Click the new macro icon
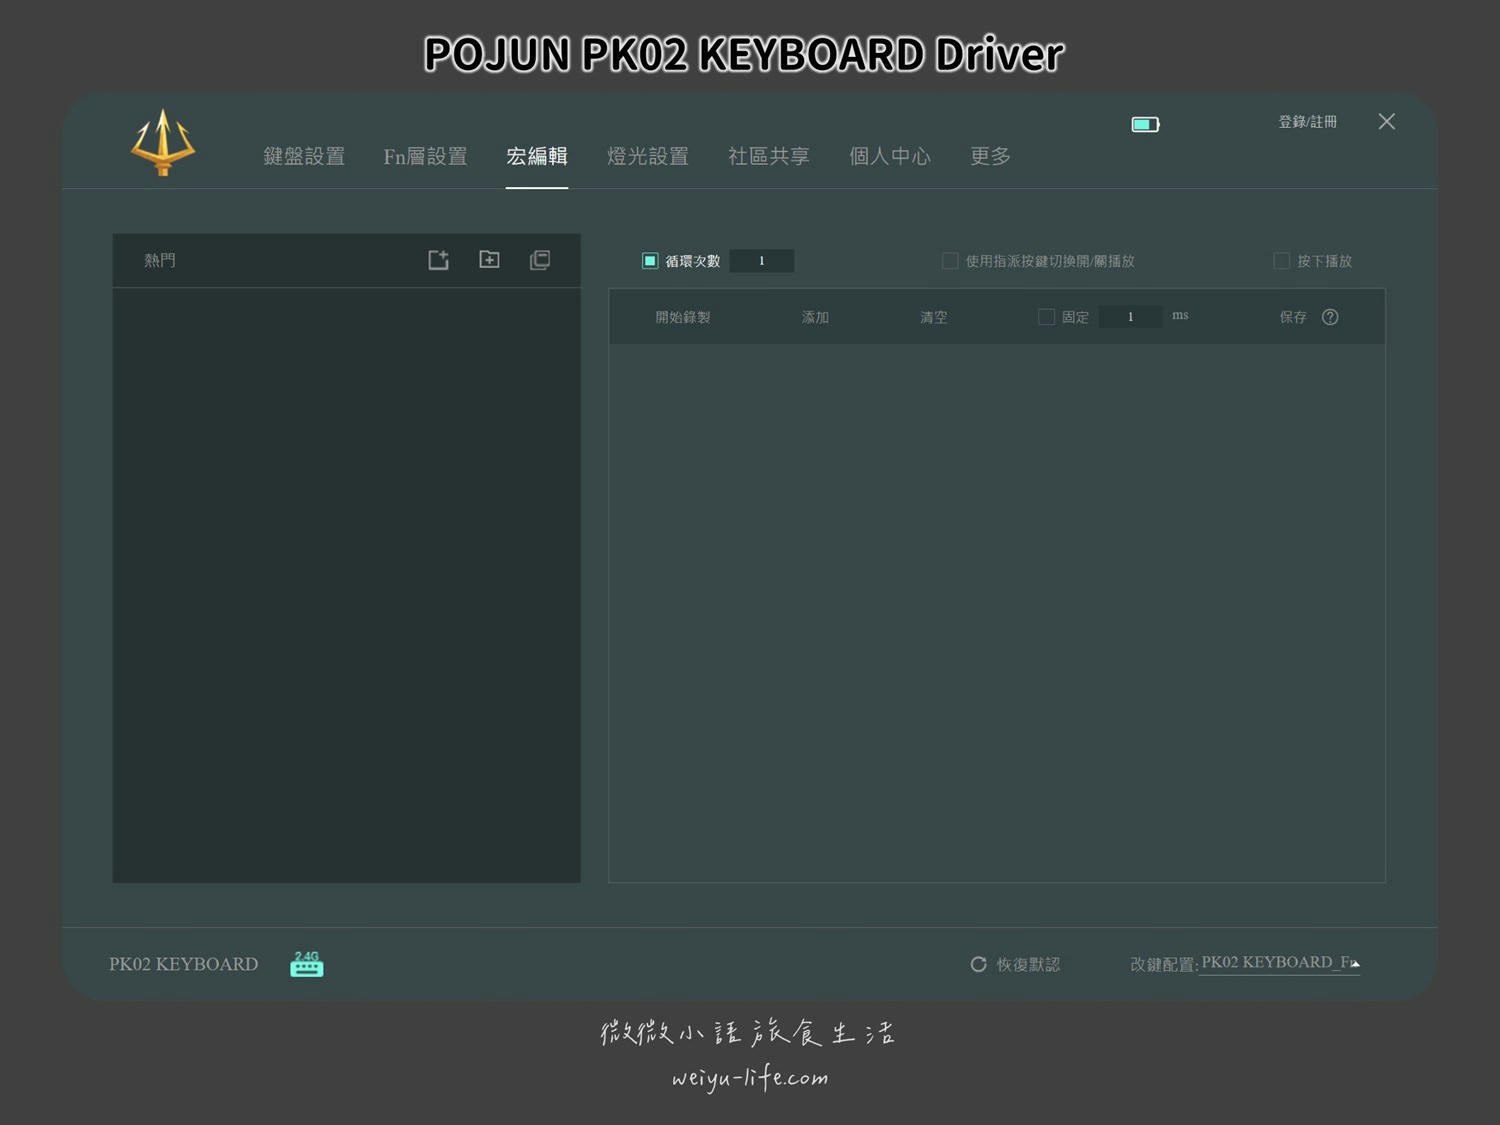The image size is (1500, 1125). point(439,260)
